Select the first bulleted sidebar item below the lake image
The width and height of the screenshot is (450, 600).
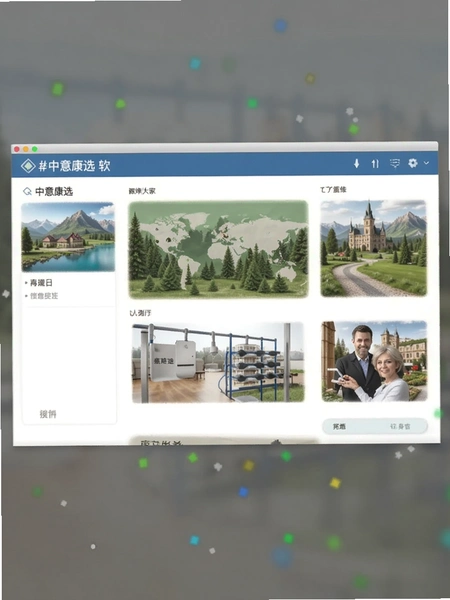39,283
